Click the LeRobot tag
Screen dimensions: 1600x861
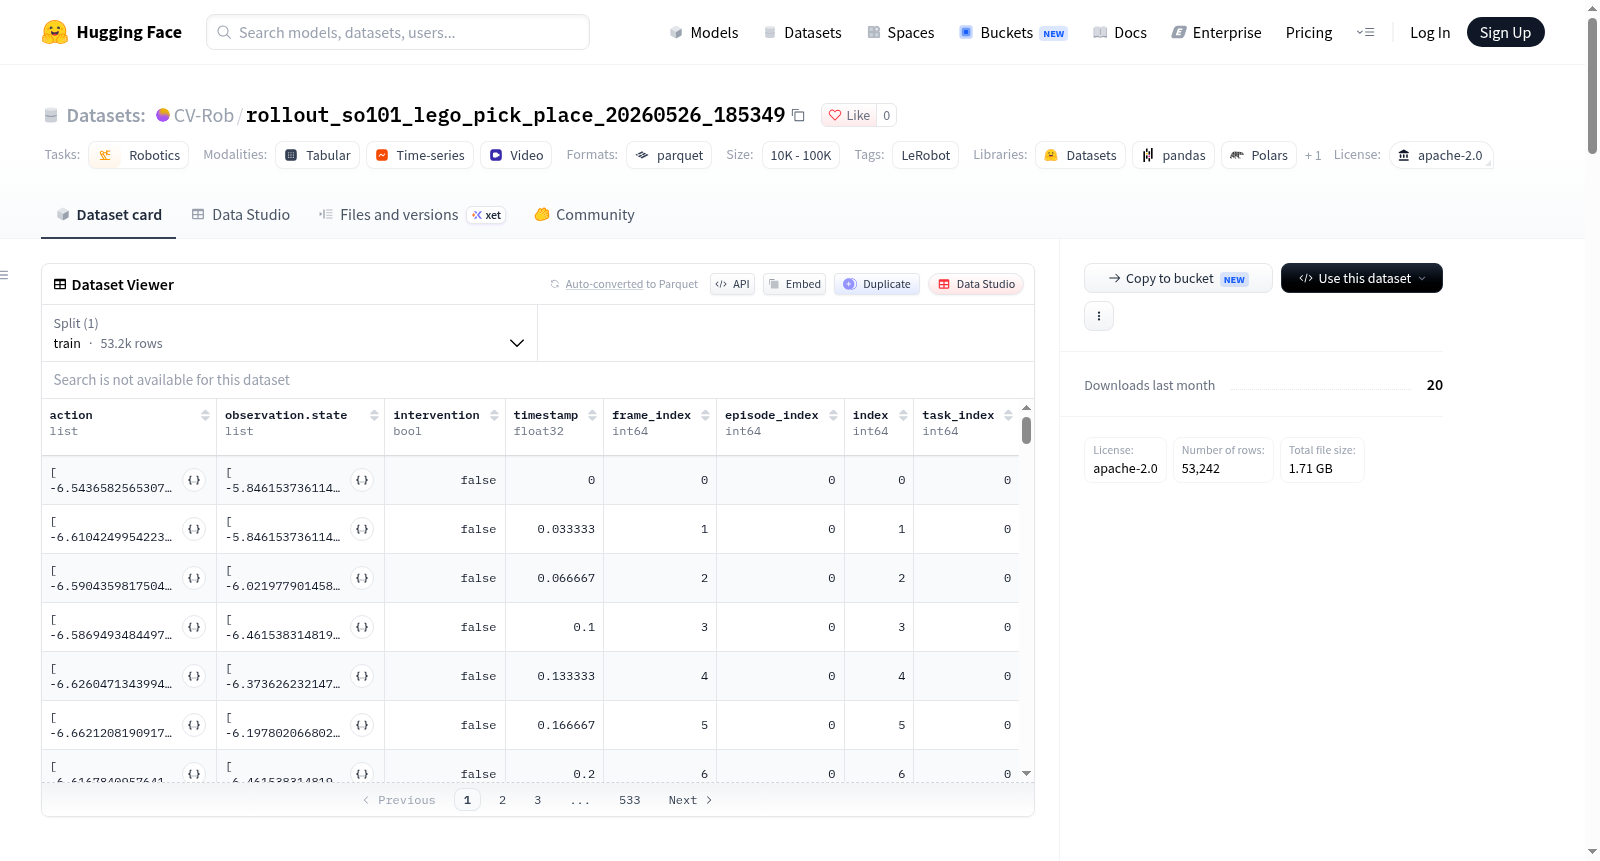[925, 155]
